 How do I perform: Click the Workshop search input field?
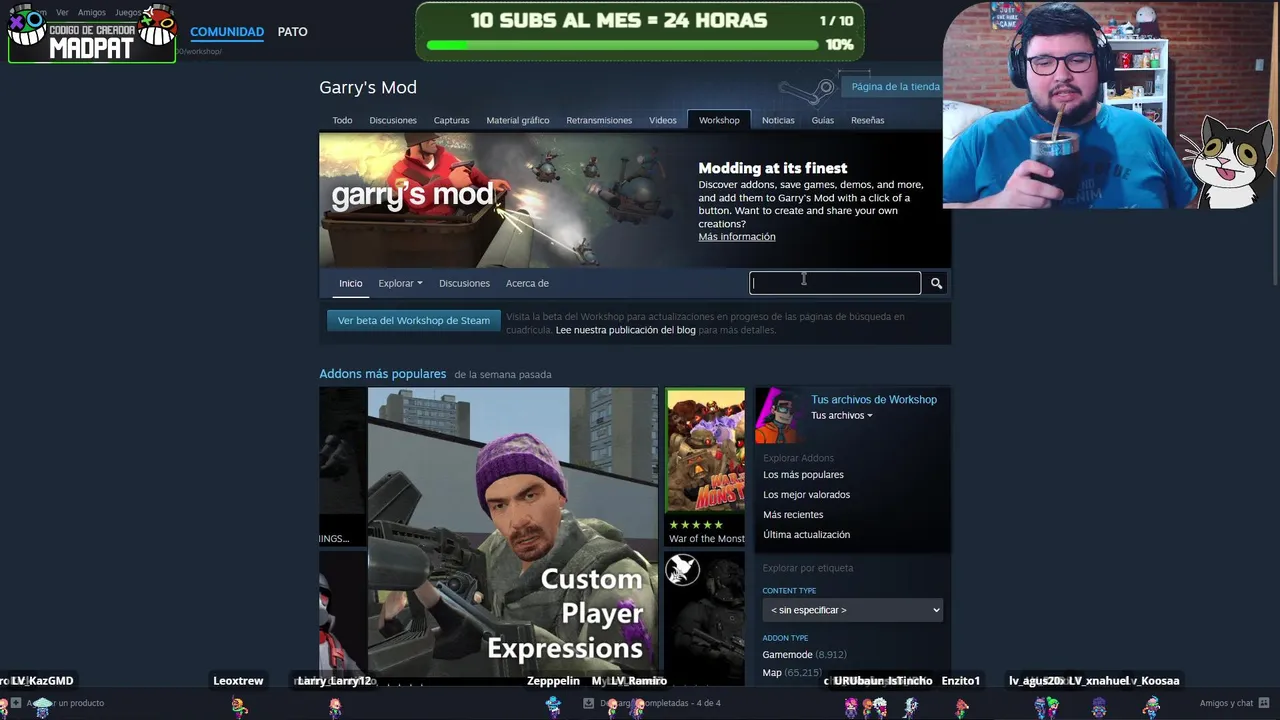pyautogui.click(x=835, y=283)
